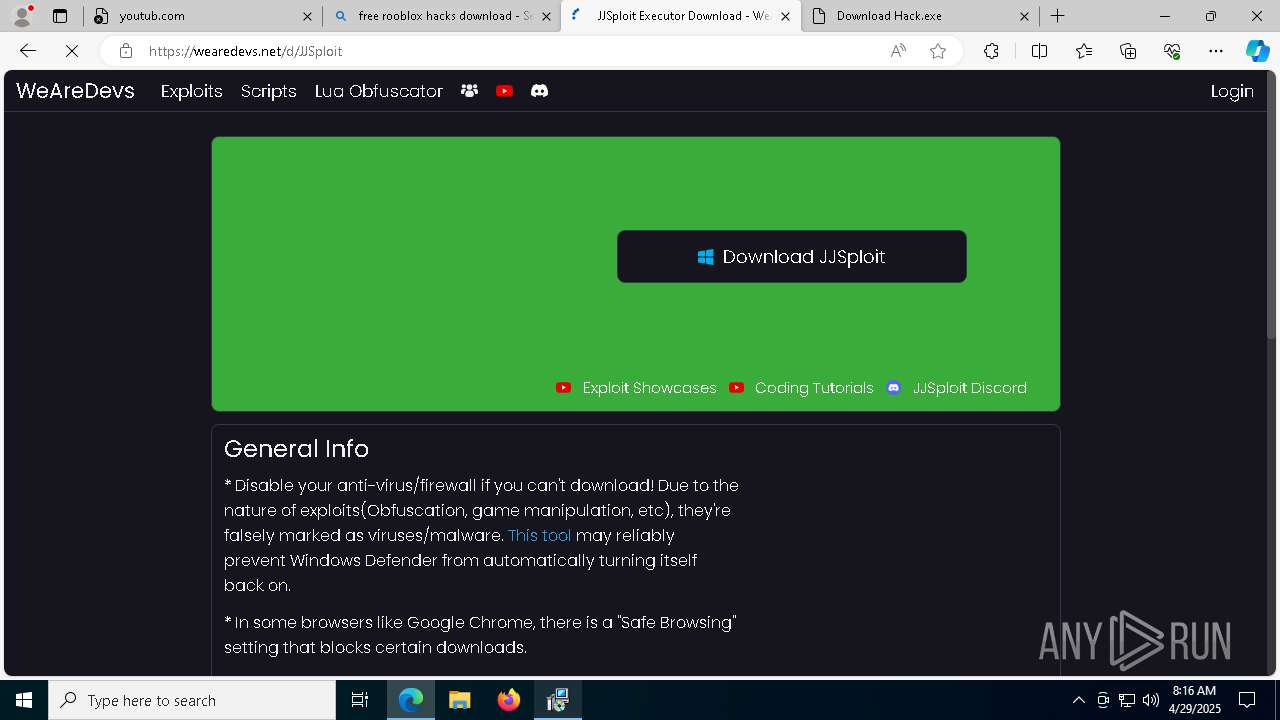Screen dimensions: 1280x720
Task: Open a new browser tab
Action: (x=1057, y=16)
